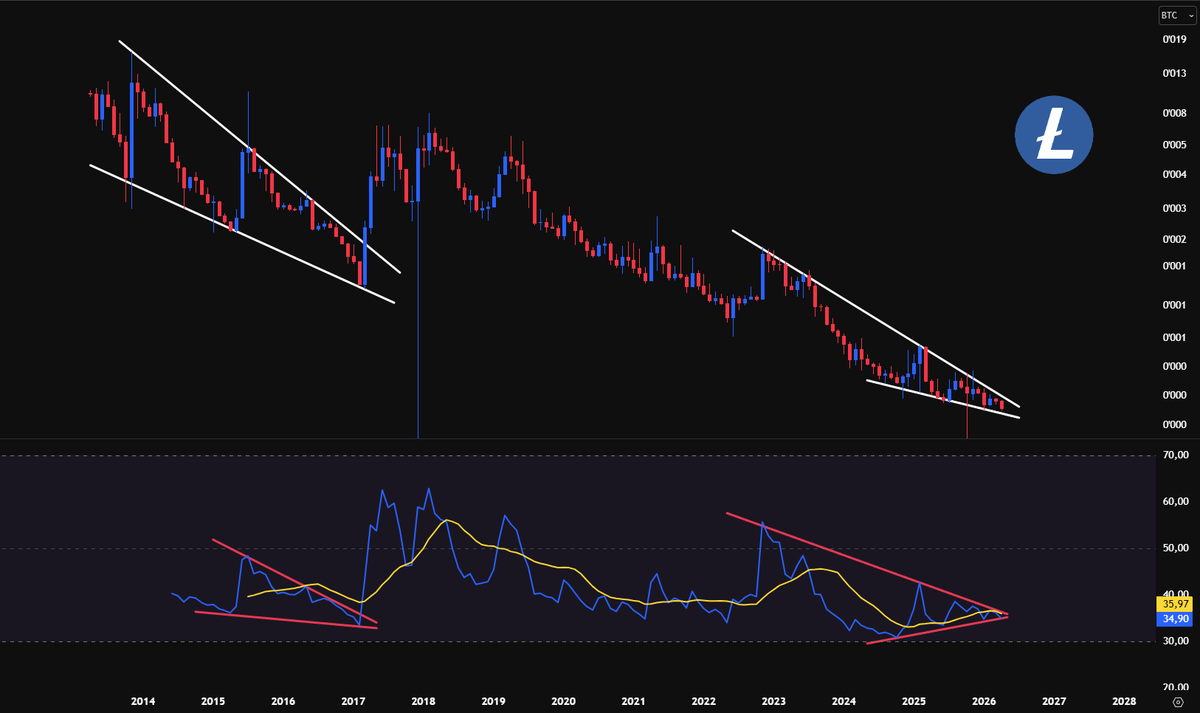Click the 0'008 price axis label
Screen dimensions: 1200x713
tap(1174, 113)
